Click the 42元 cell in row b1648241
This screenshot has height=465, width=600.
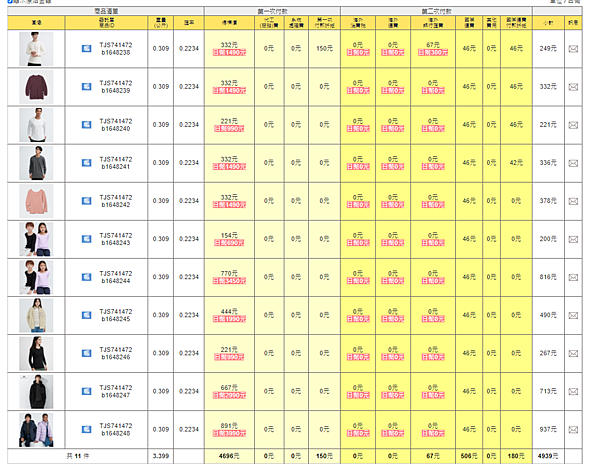(516, 163)
